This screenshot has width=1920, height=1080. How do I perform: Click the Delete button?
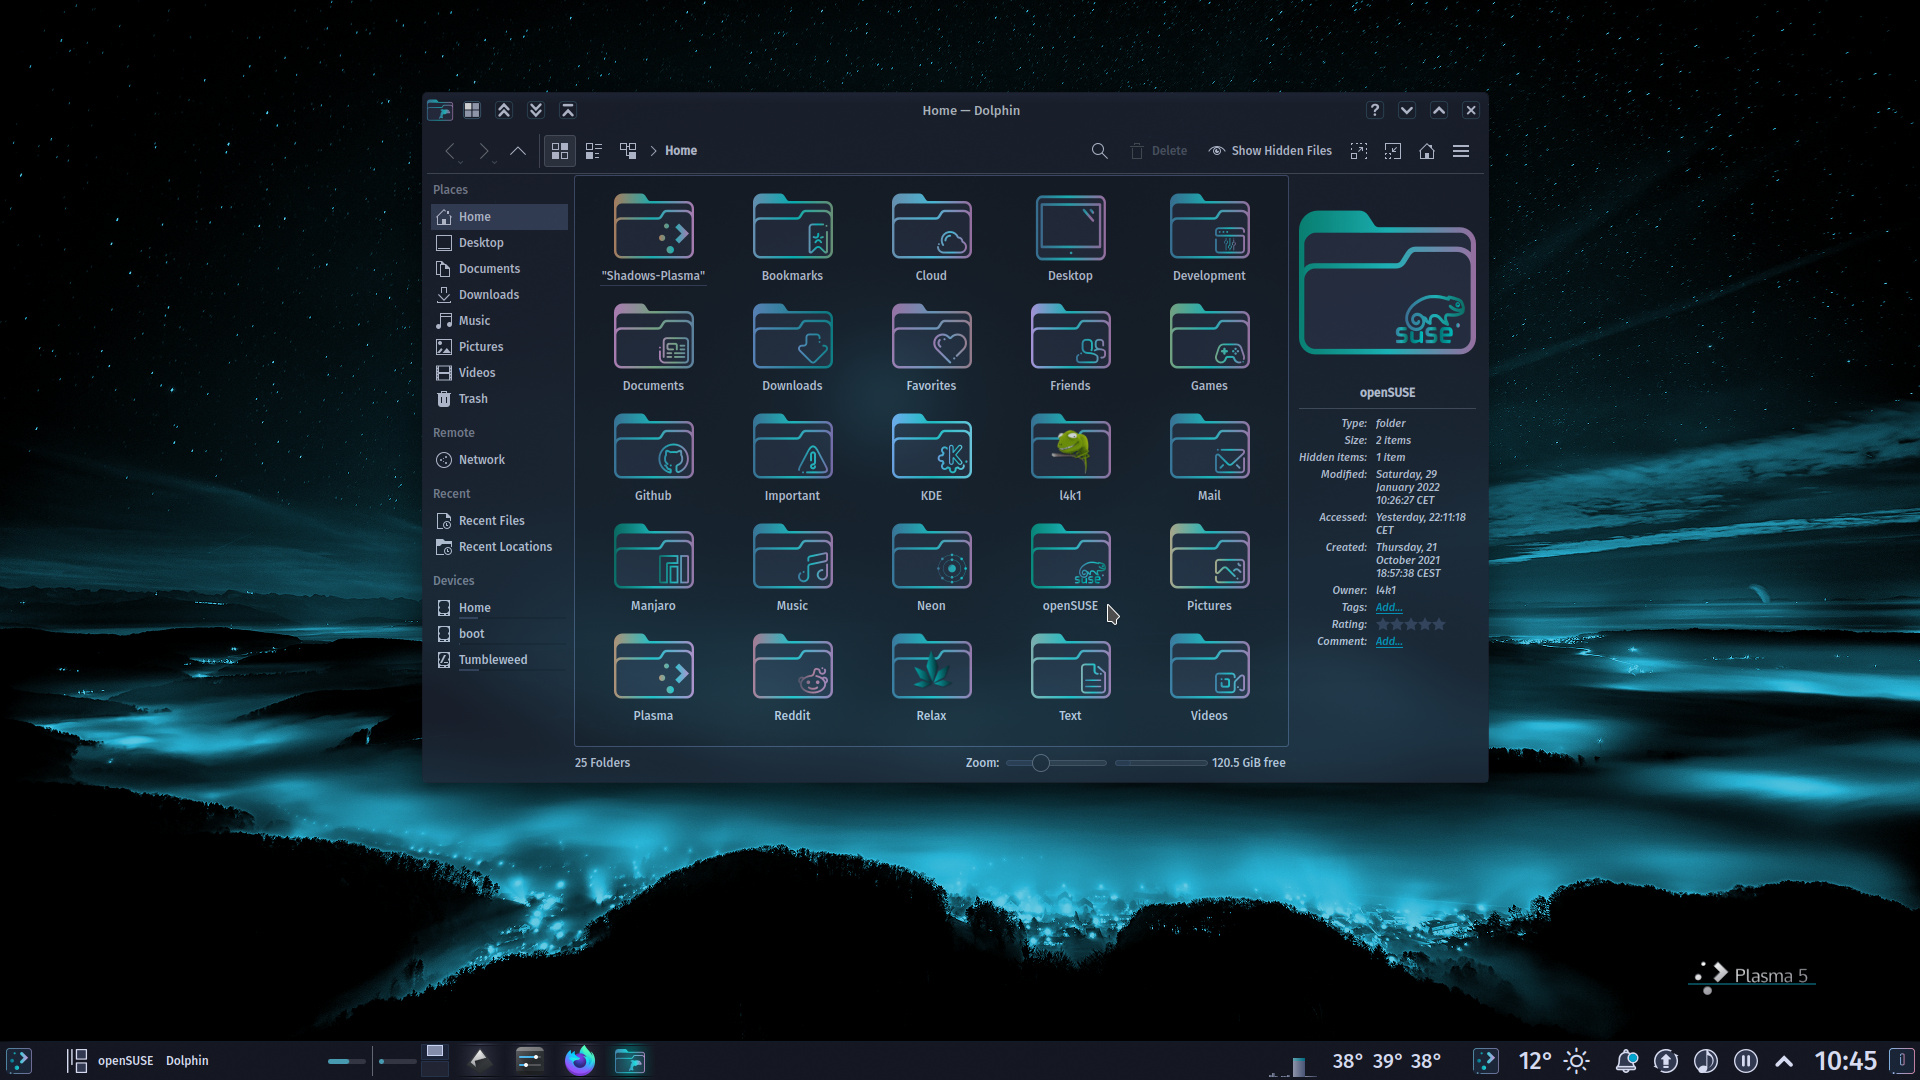point(1158,151)
